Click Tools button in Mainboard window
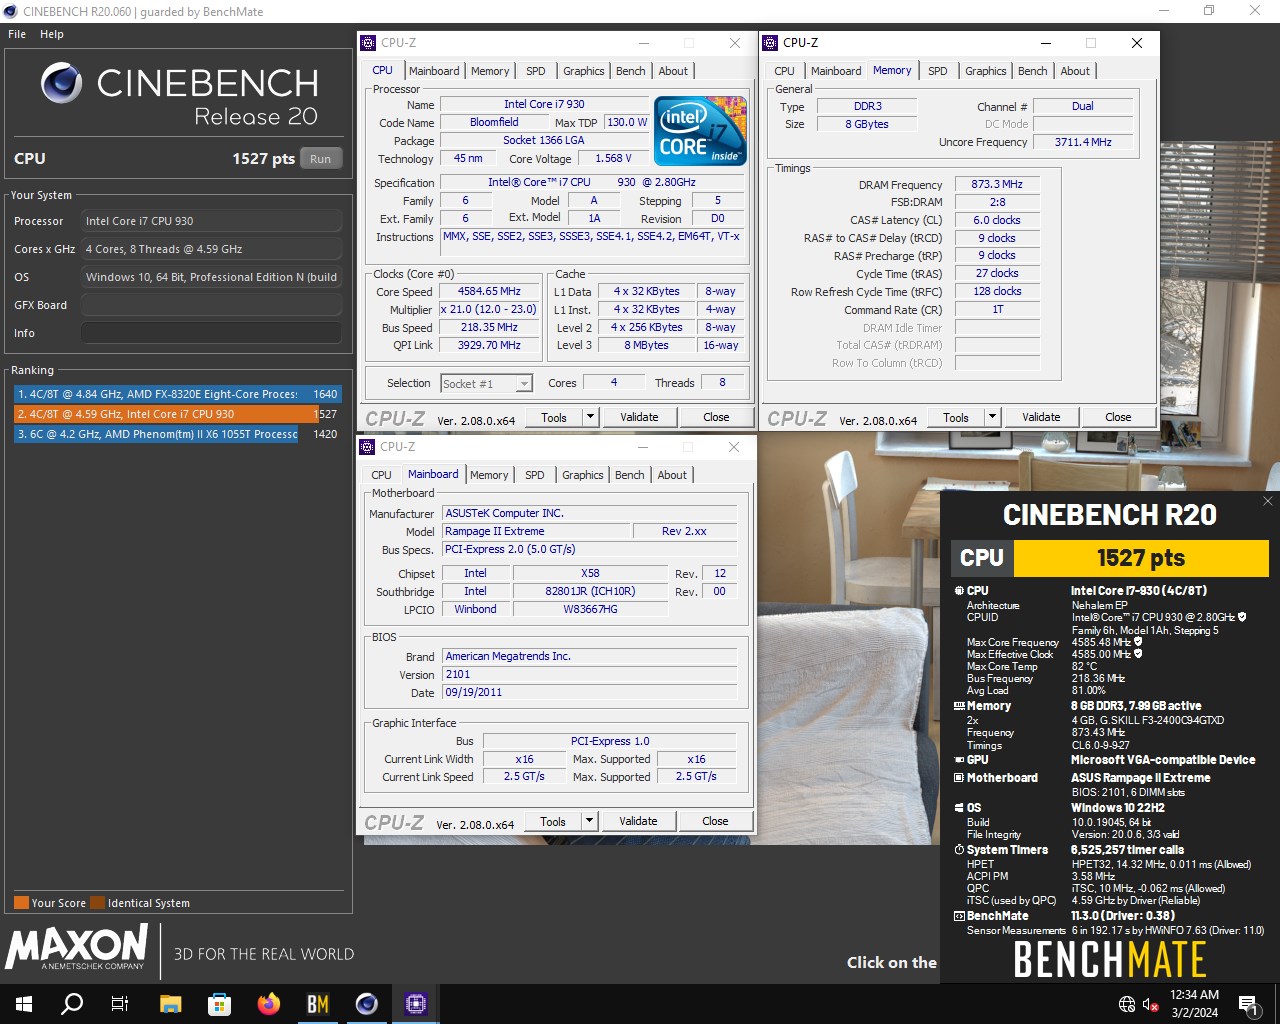Screen dimensions: 1280x1024 coord(553,821)
